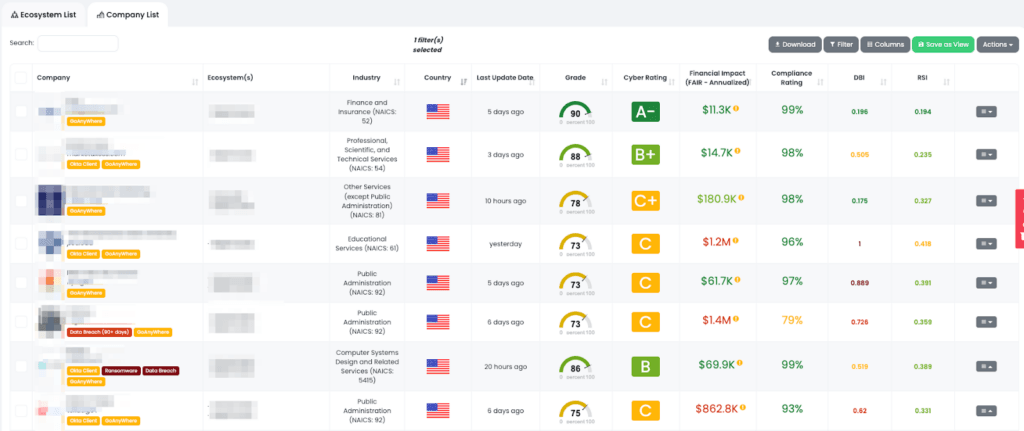Click the green Save as View button
Image resolution: width=1024 pixels, height=431 pixels.
tap(943, 44)
